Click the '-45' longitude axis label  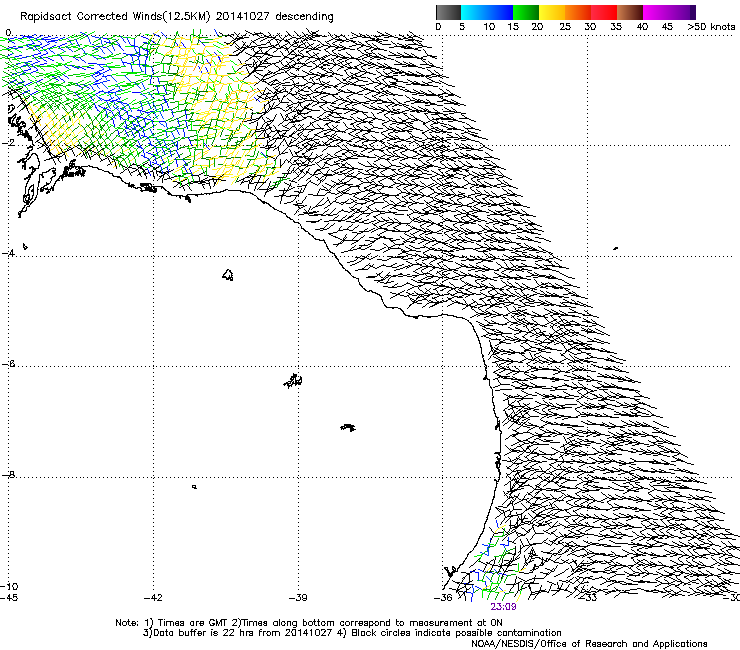pos(8,598)
